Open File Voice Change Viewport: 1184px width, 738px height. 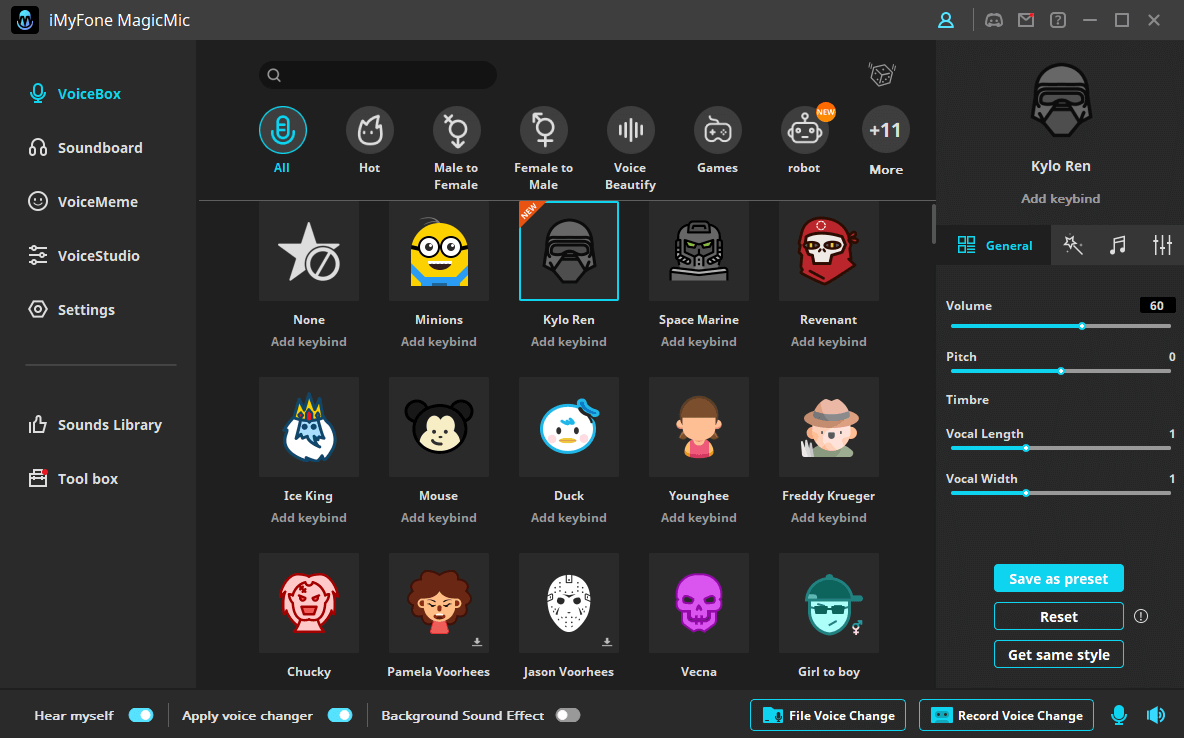(828, 715)
